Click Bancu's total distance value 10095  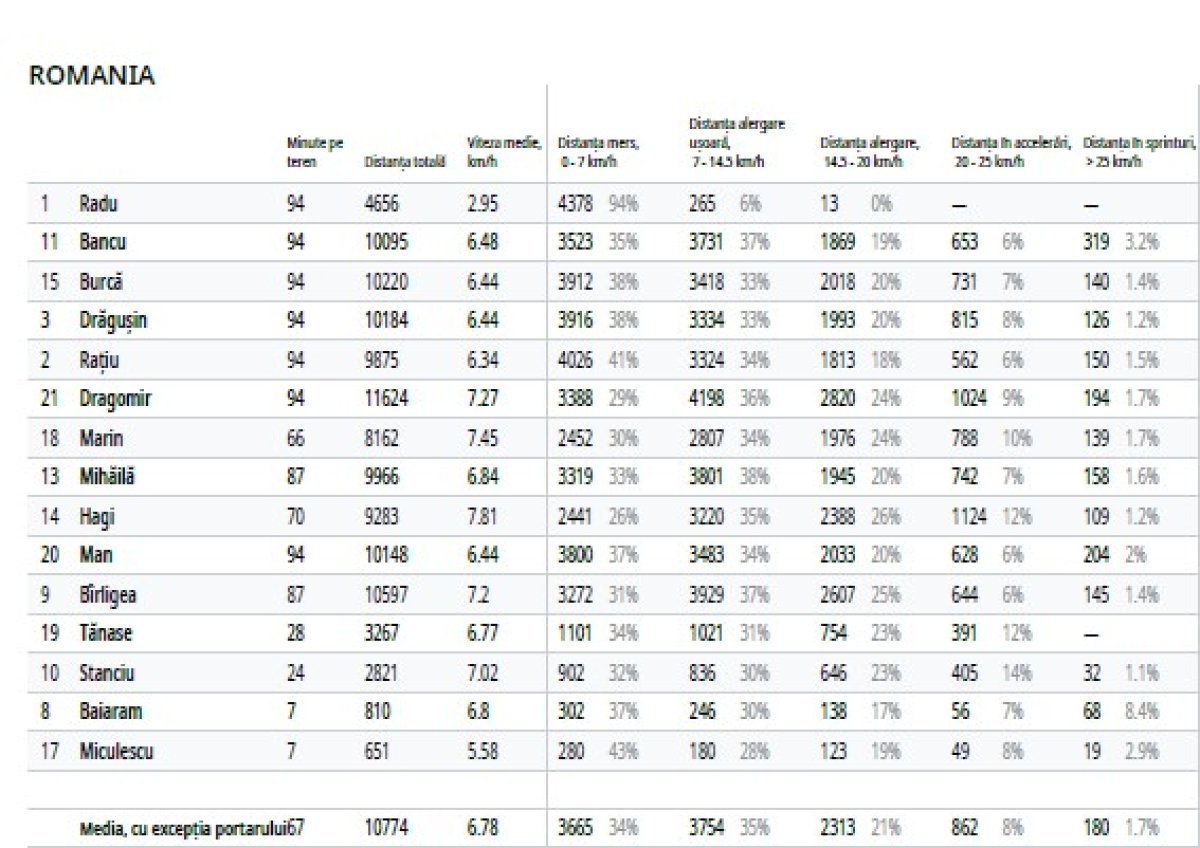[x=386, y=243]
